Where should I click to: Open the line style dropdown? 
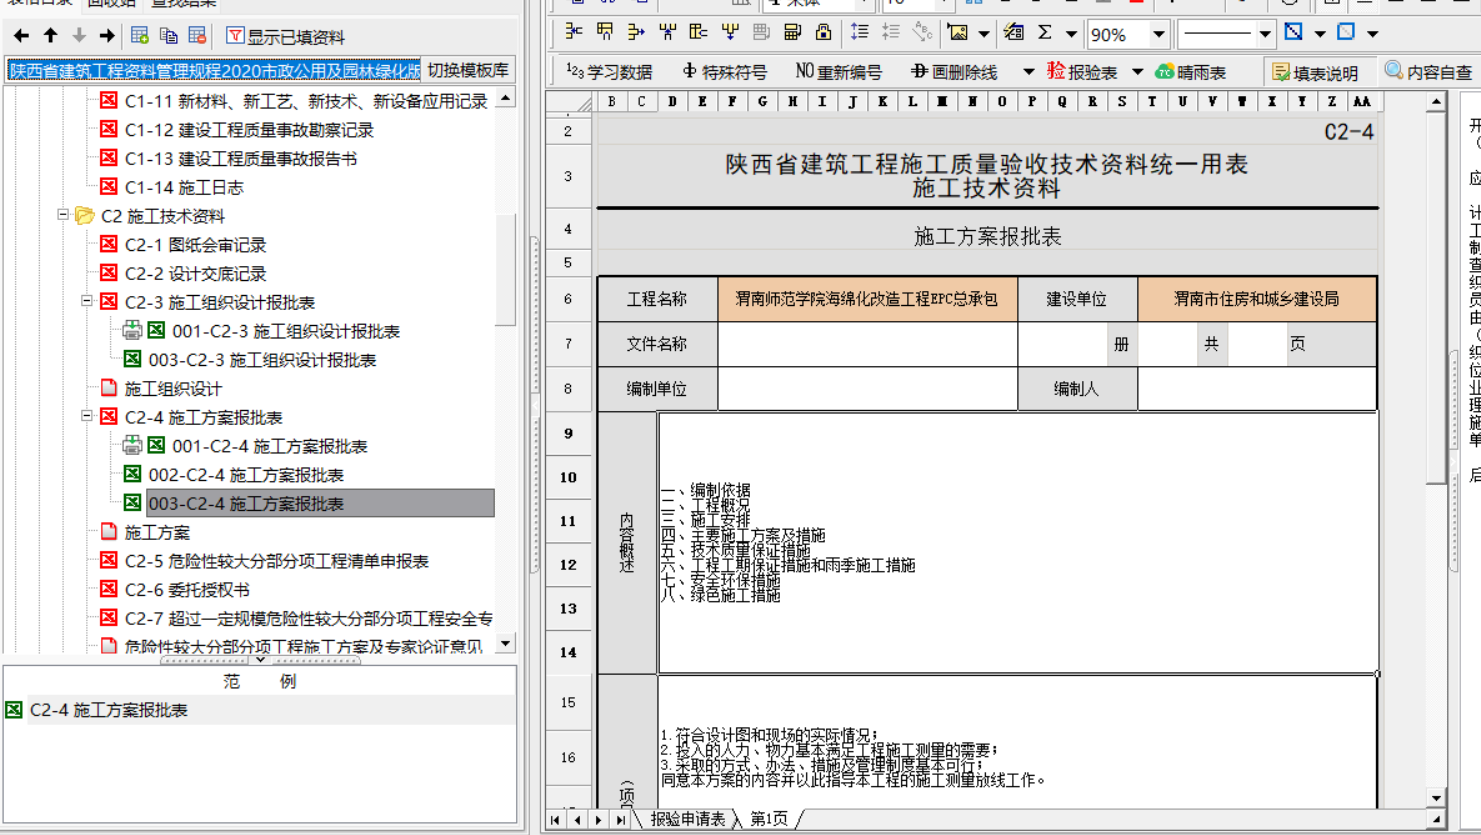pos(1264,34)
